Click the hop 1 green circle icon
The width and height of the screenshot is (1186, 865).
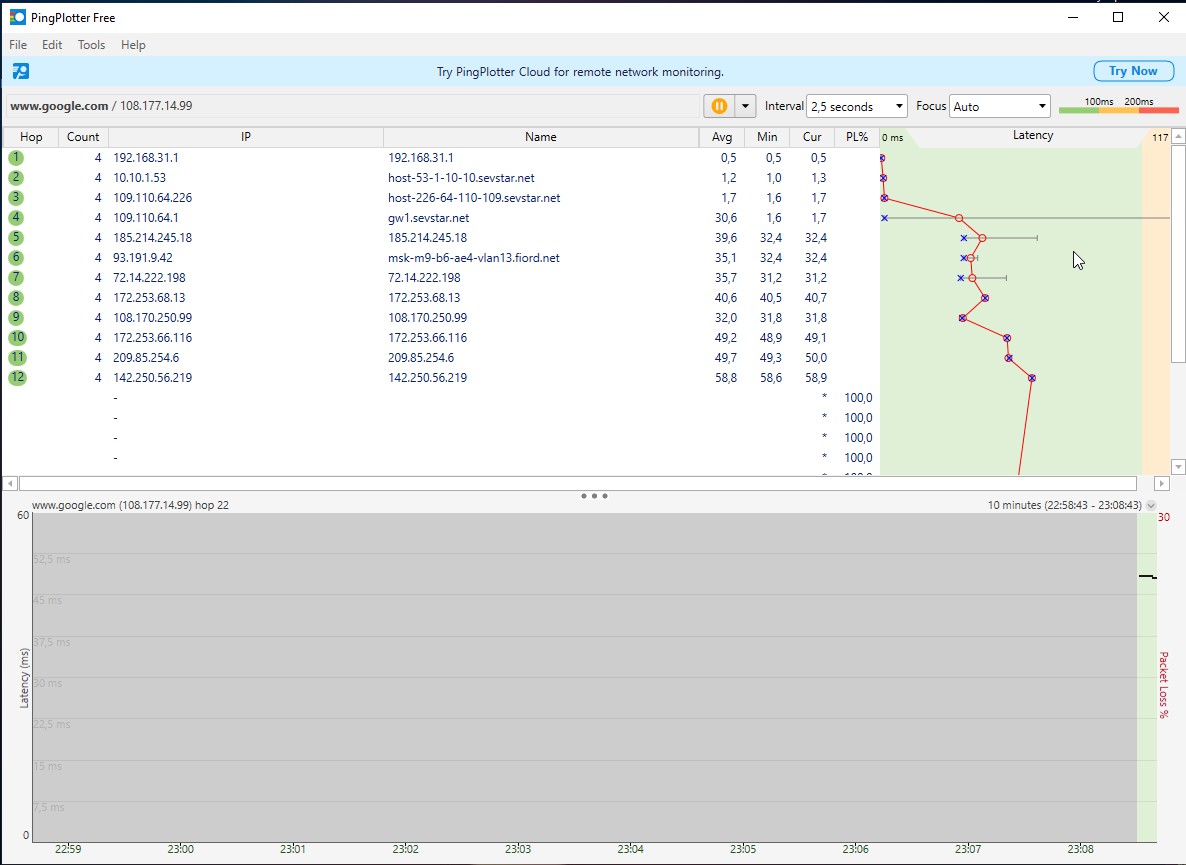click(16, 158)
